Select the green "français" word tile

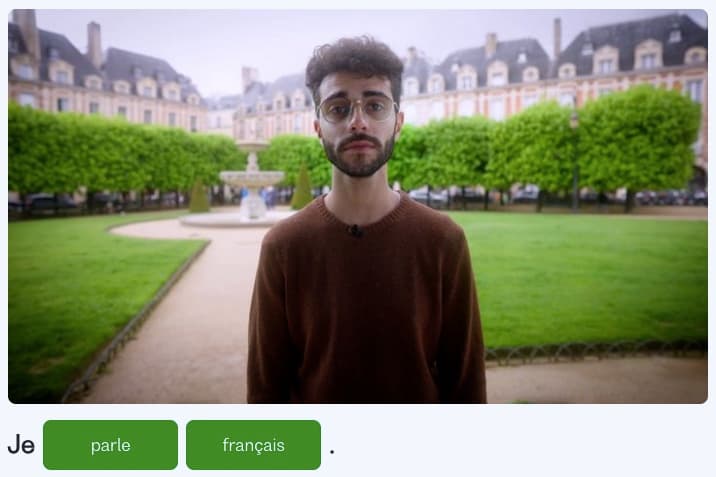pyautogui.click(x=253, y=445)
